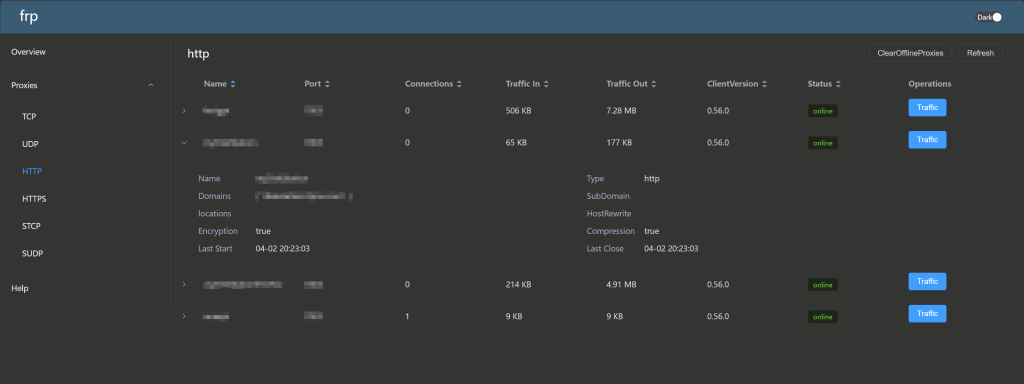Open Traffic for the 7.28 MB proxy
Viewport: 1024px width, 384px height.
tap(927, 108)
